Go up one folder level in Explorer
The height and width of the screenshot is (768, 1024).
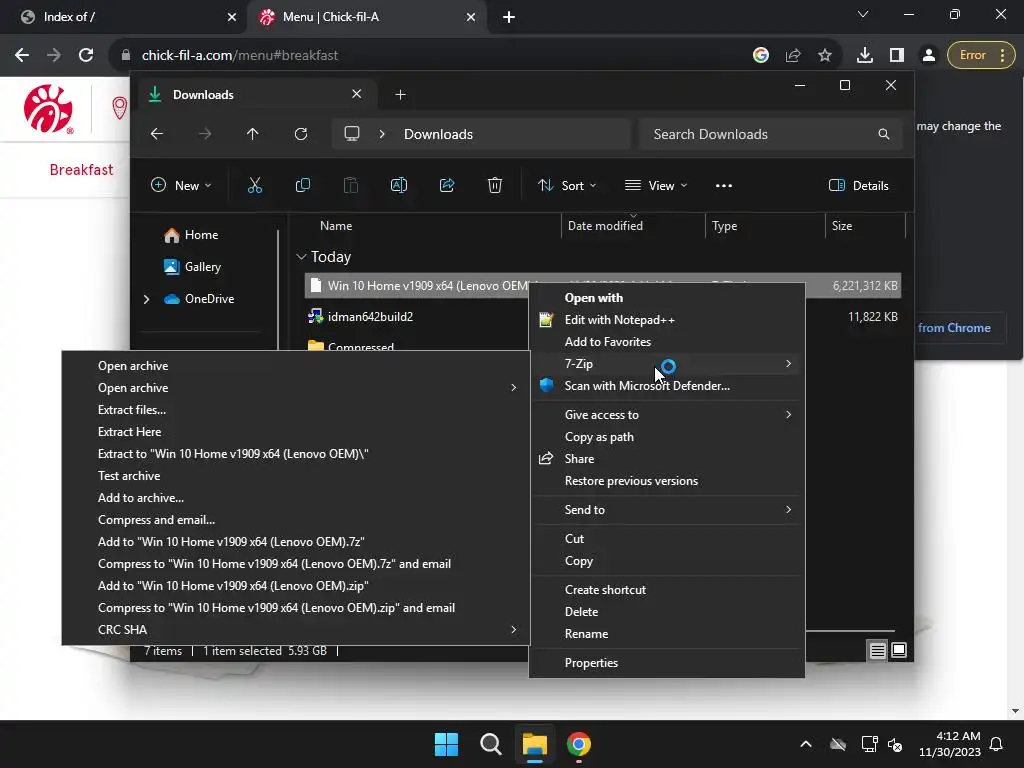coord(253,134)
